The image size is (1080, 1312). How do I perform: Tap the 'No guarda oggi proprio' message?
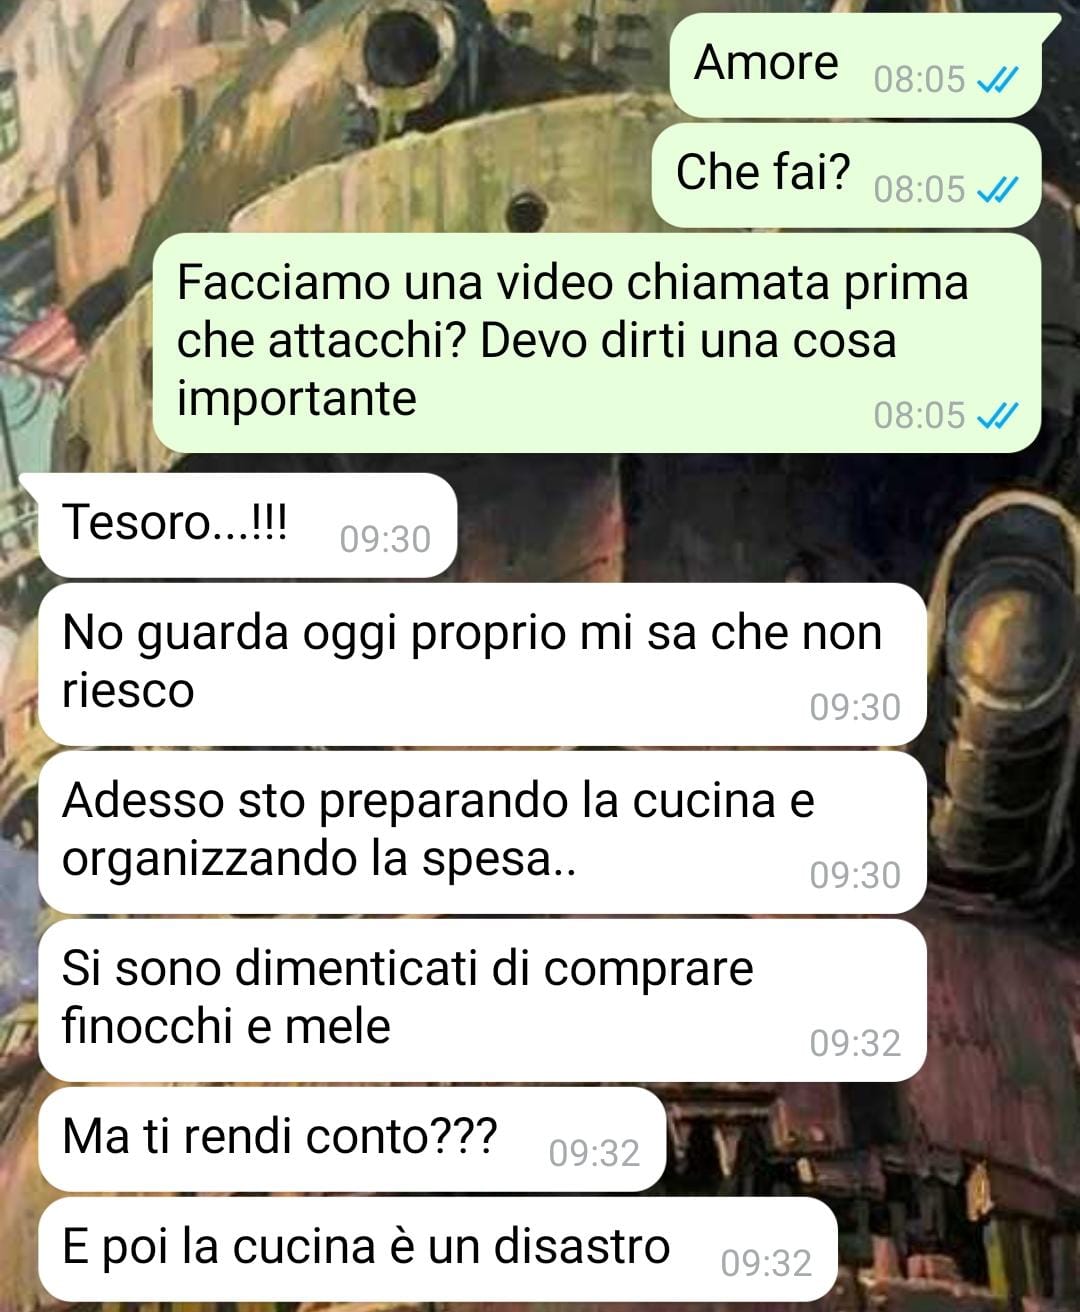483,664
